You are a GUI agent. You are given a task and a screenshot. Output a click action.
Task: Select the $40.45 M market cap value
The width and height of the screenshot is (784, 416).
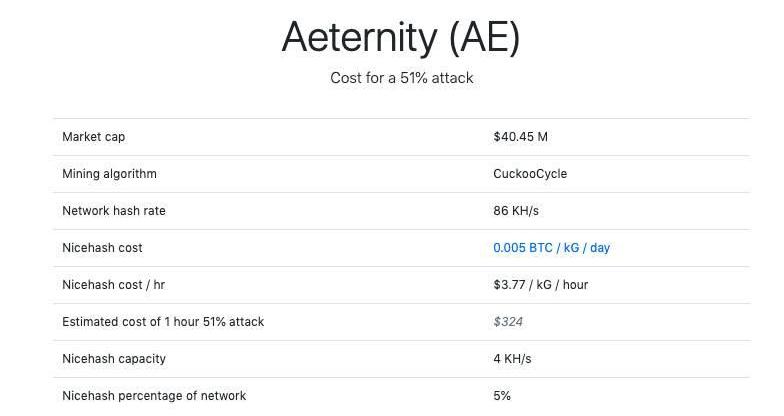(520, 137)
